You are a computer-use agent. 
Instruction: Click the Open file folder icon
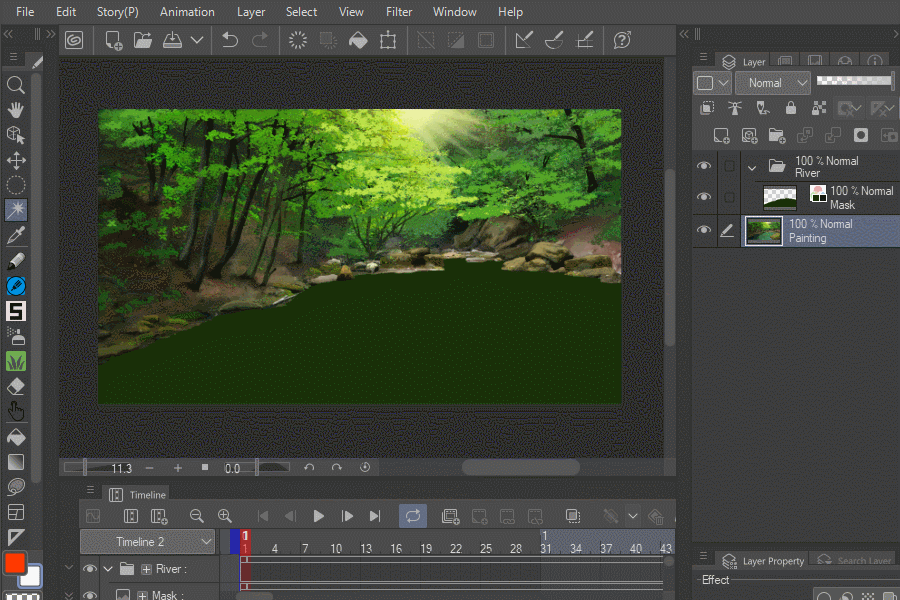coord(142,40)
